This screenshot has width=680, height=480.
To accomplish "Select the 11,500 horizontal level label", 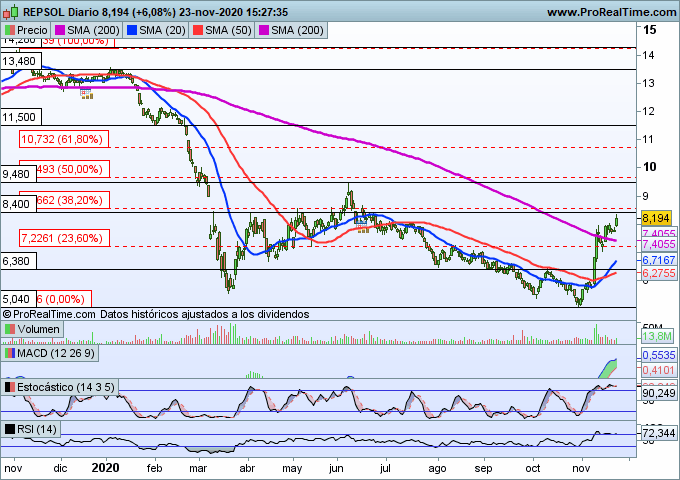I will [x=21, y=117].
